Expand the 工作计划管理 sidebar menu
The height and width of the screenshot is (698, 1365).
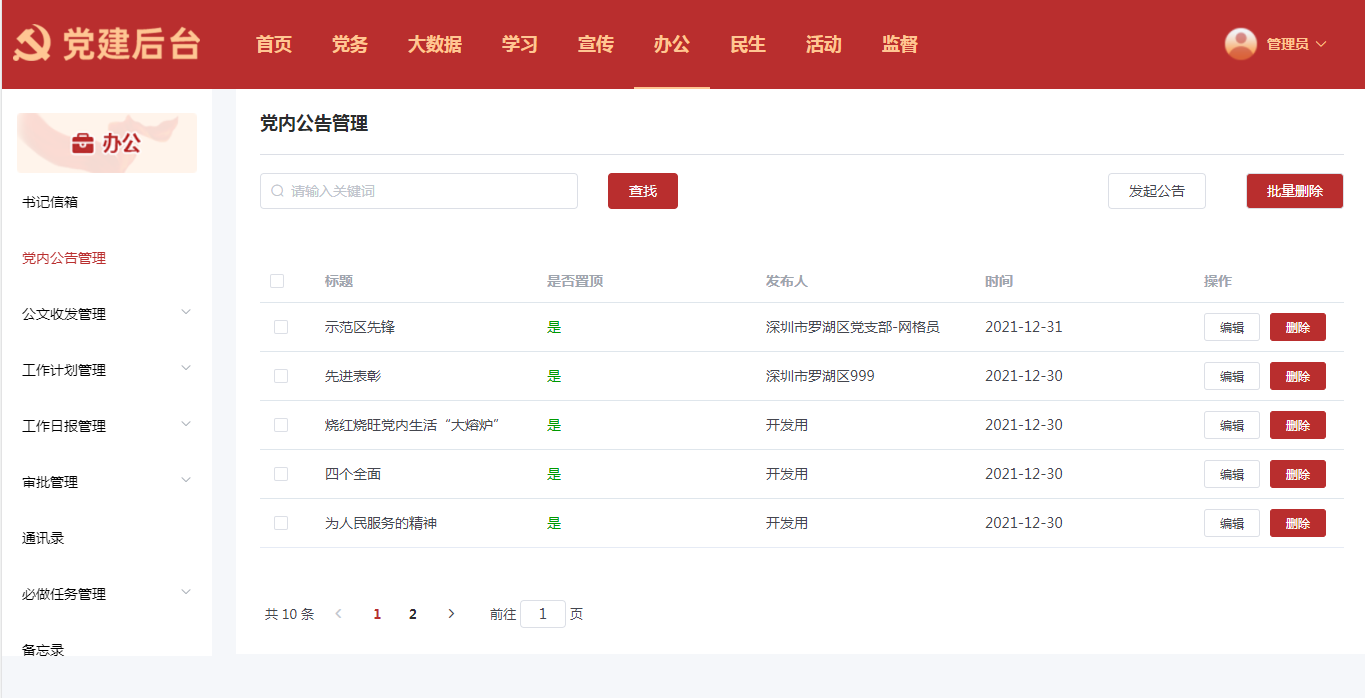click(x=186, y=369)
